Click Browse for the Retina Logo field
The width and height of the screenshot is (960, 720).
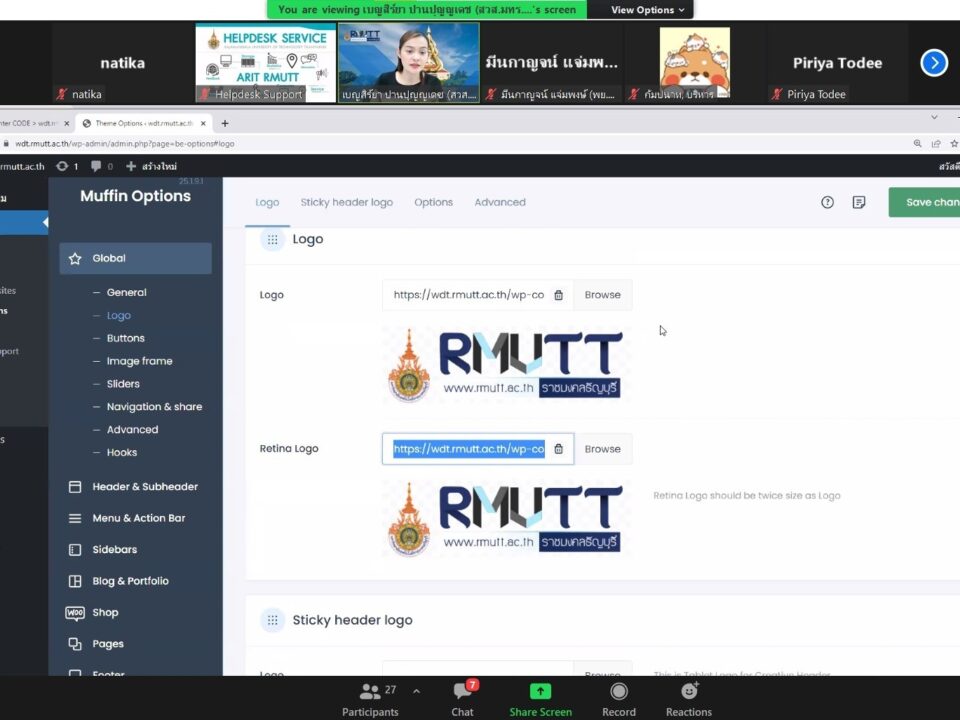(x=602, y=449)
